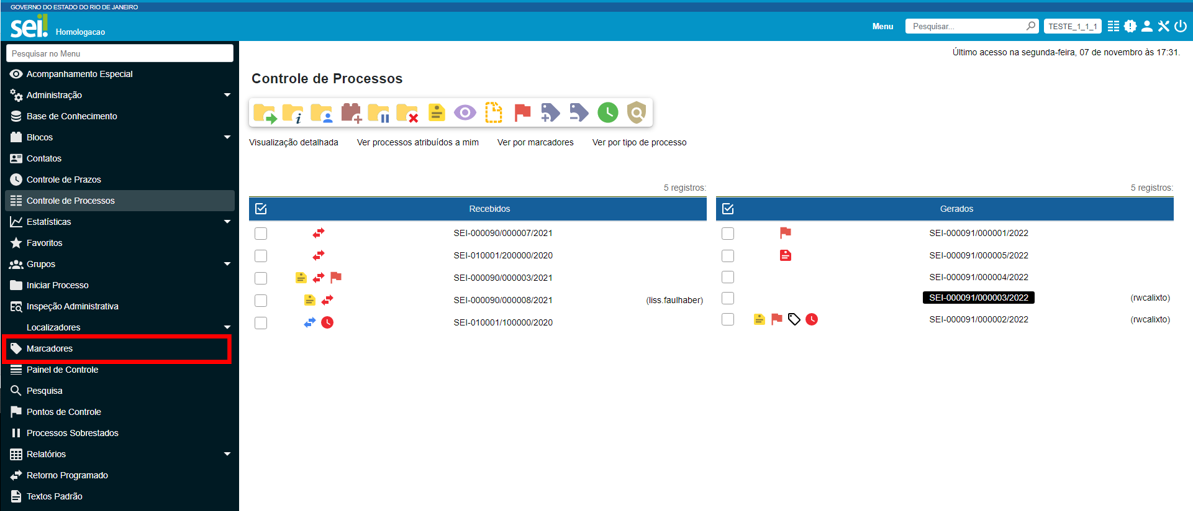Click the green clock icon in the toolbar
The height and width of the screenshot is (511, 1195).
tap(607, 113)
